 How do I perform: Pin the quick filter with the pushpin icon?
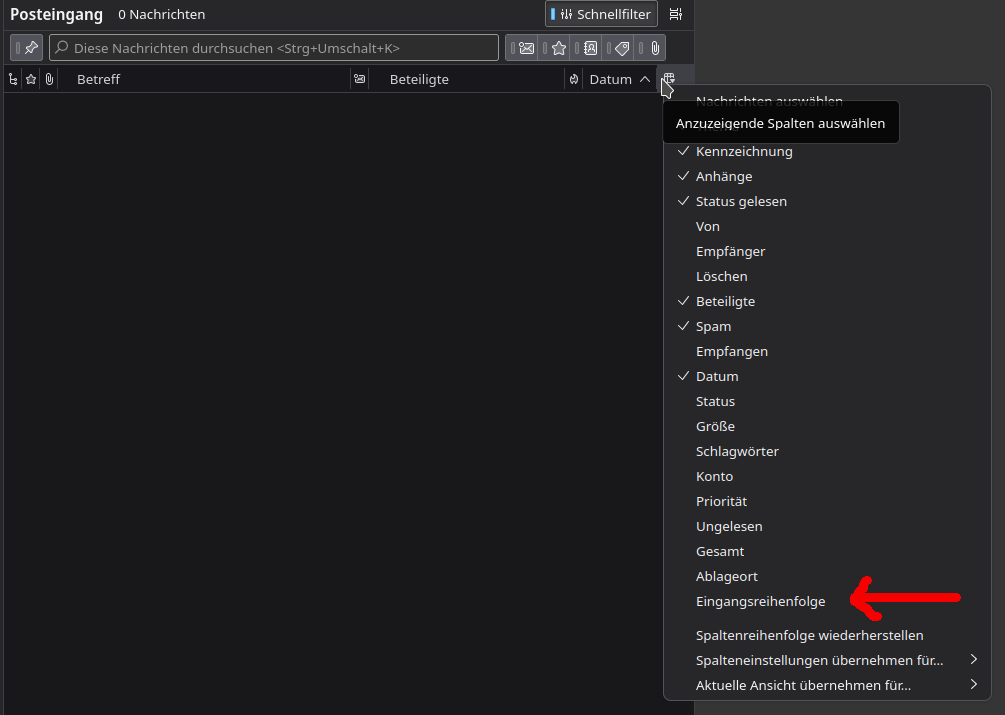click(x=27, y=47)
